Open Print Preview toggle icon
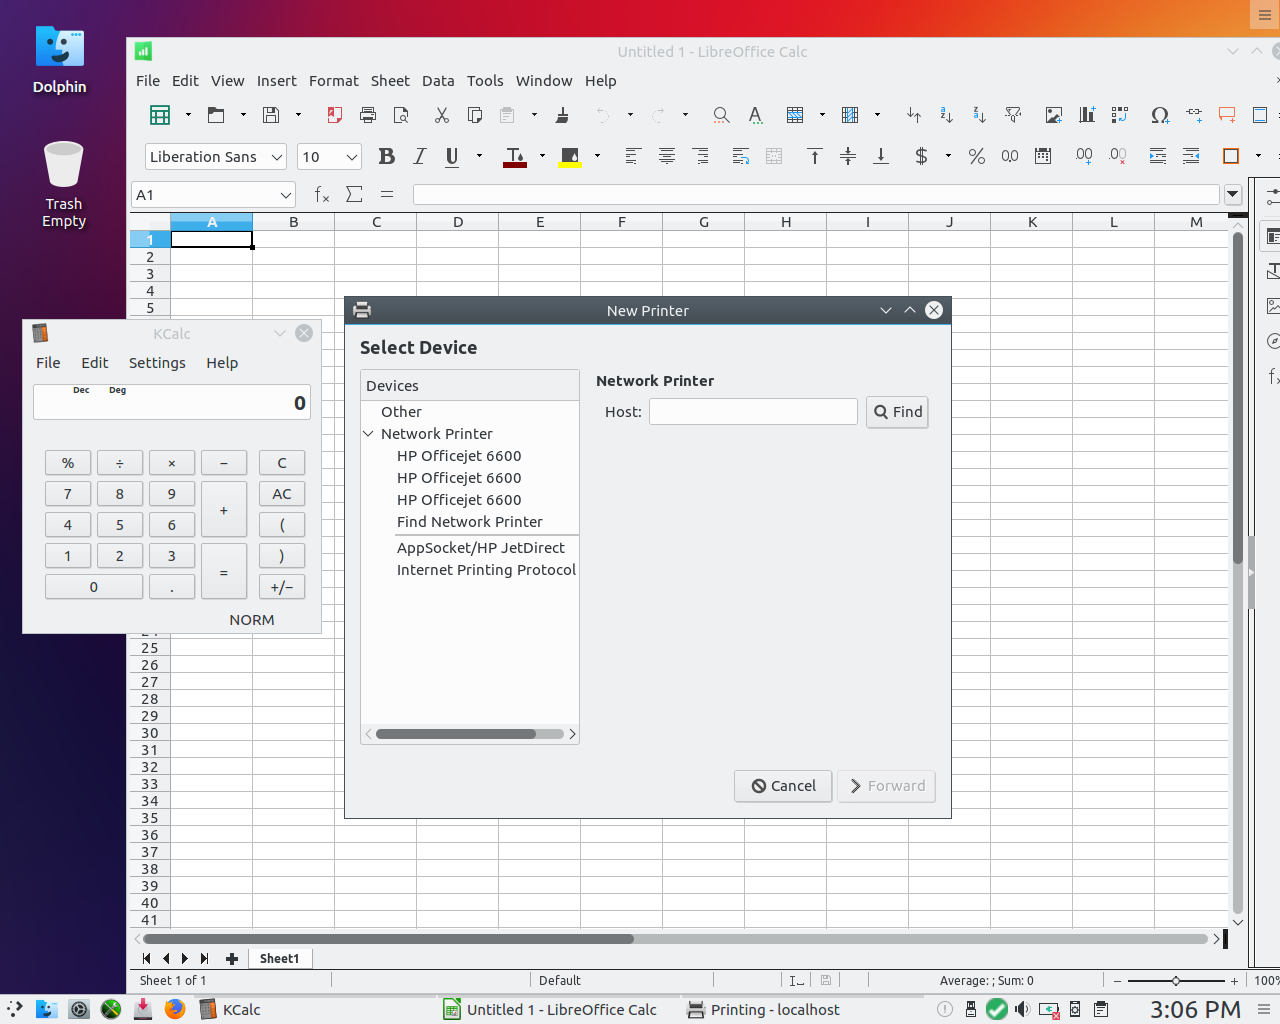The image size is (1280, 1024). (401, 115)
